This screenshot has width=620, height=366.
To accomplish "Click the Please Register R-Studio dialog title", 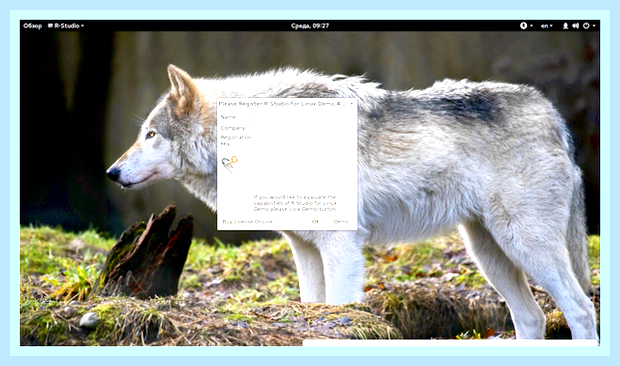I will pyautogui.click(x=282, y=104).
